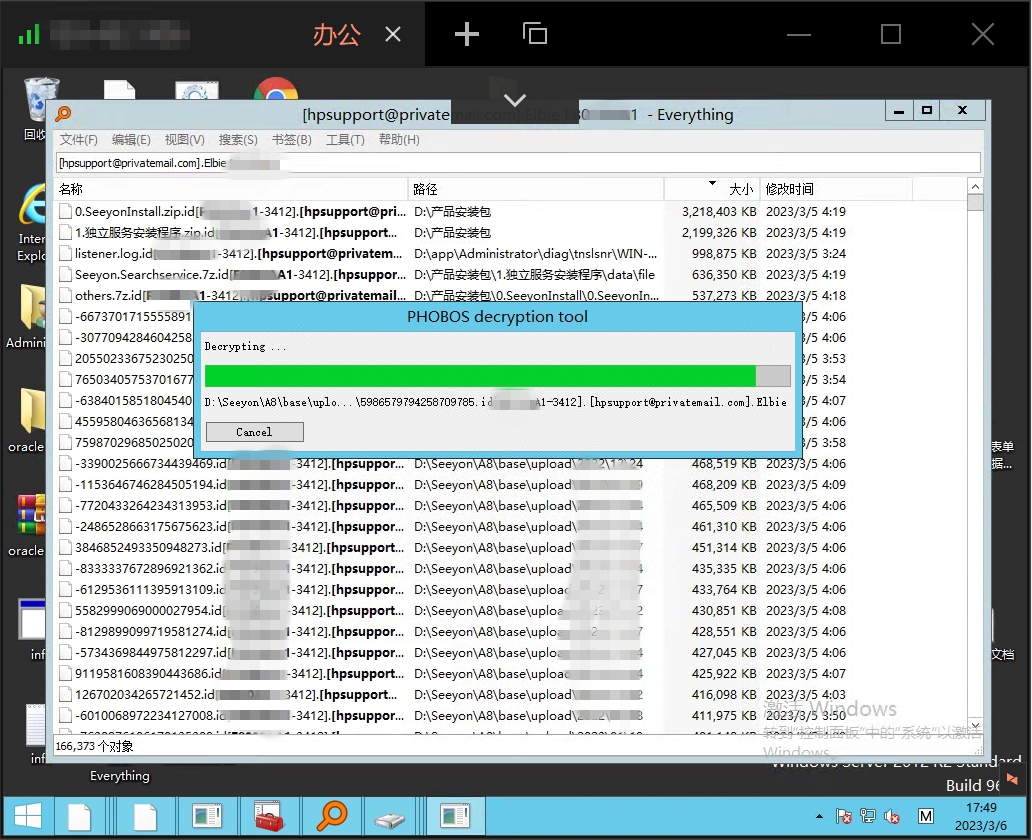This screenshot has height=840, width=1032.
Task: Click the Action Center flag tray icon
Action: tap(844, 816)
